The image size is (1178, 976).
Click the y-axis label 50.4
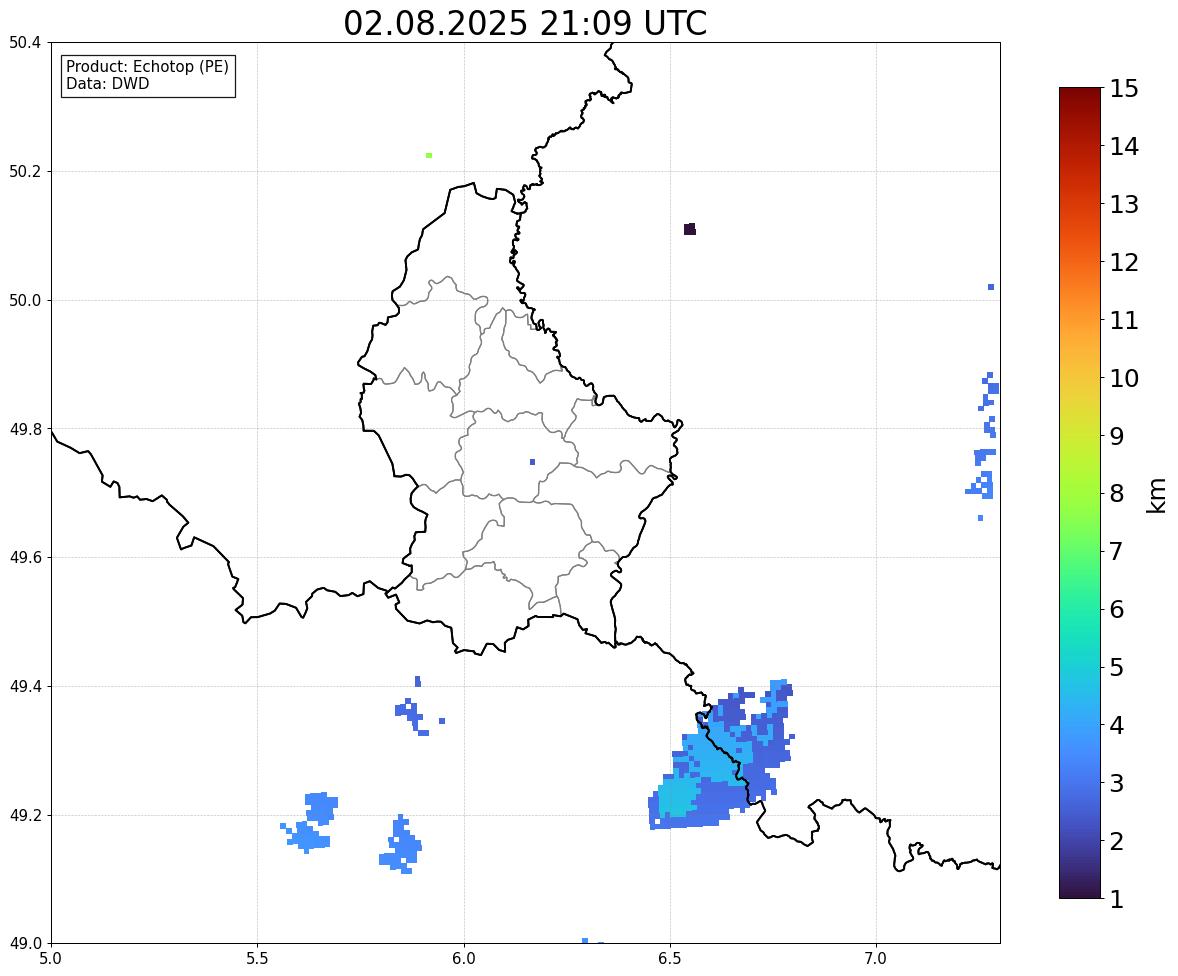(x=25, y=43)
